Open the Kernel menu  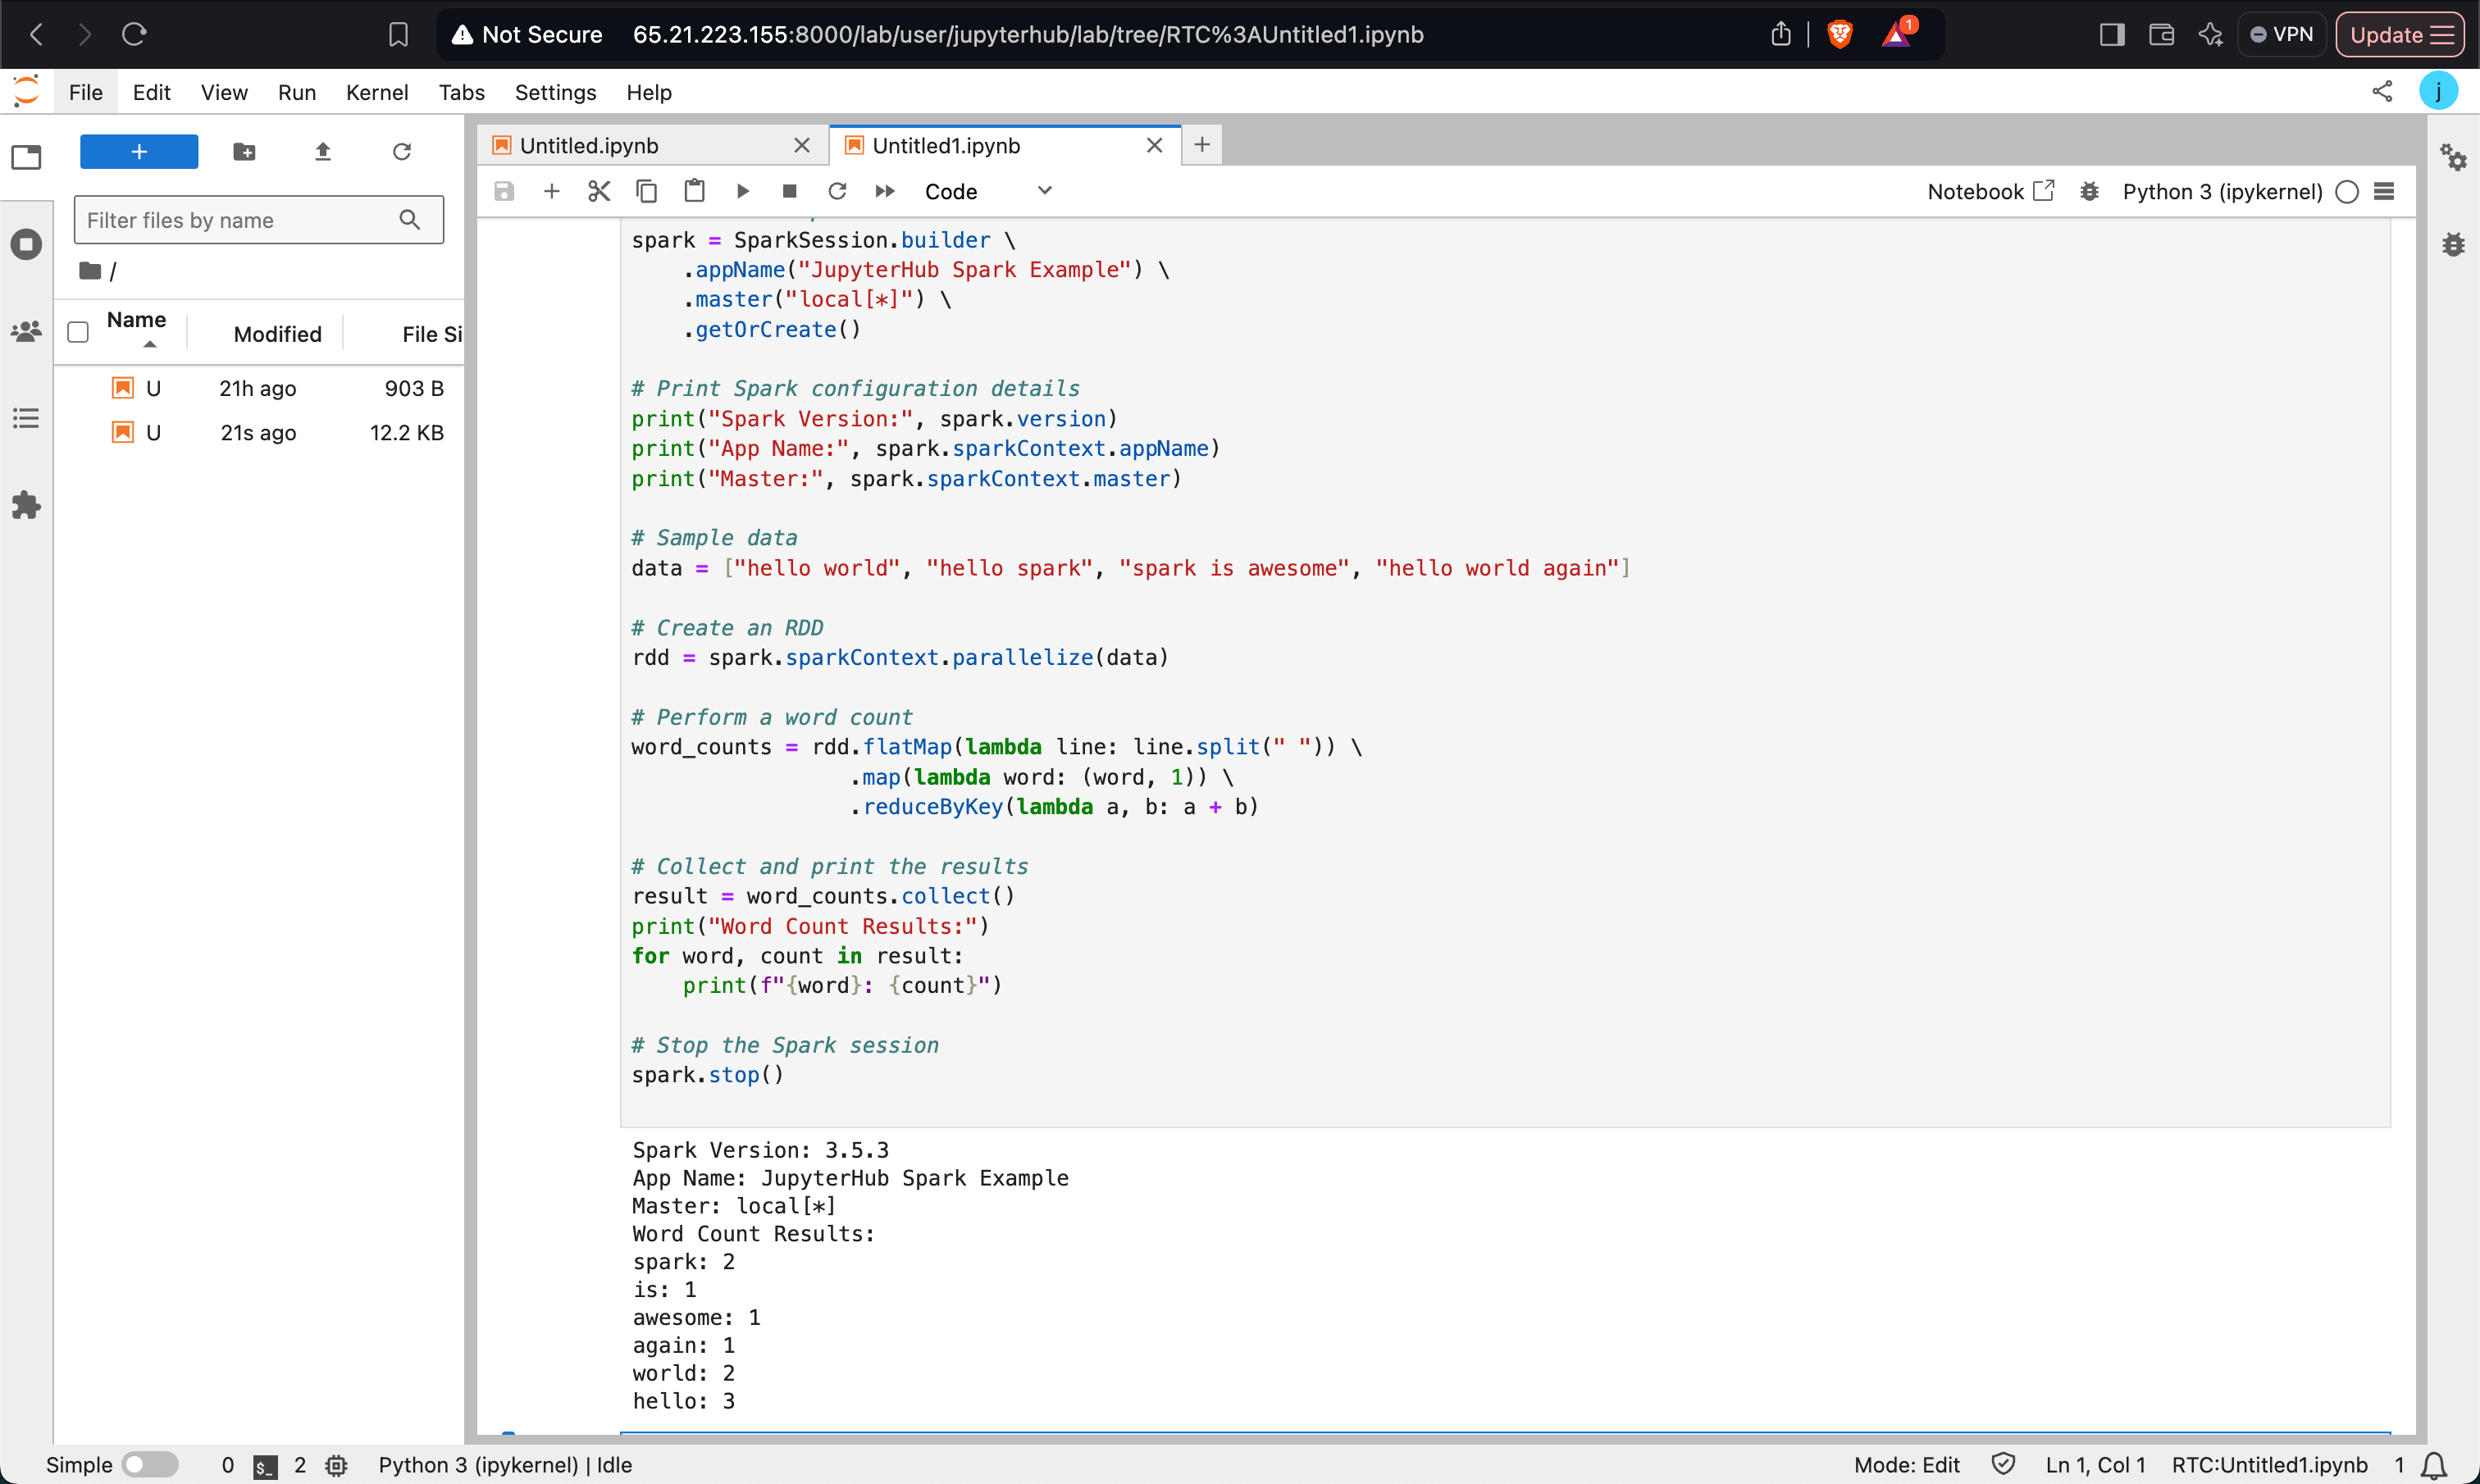pos(377,92)
